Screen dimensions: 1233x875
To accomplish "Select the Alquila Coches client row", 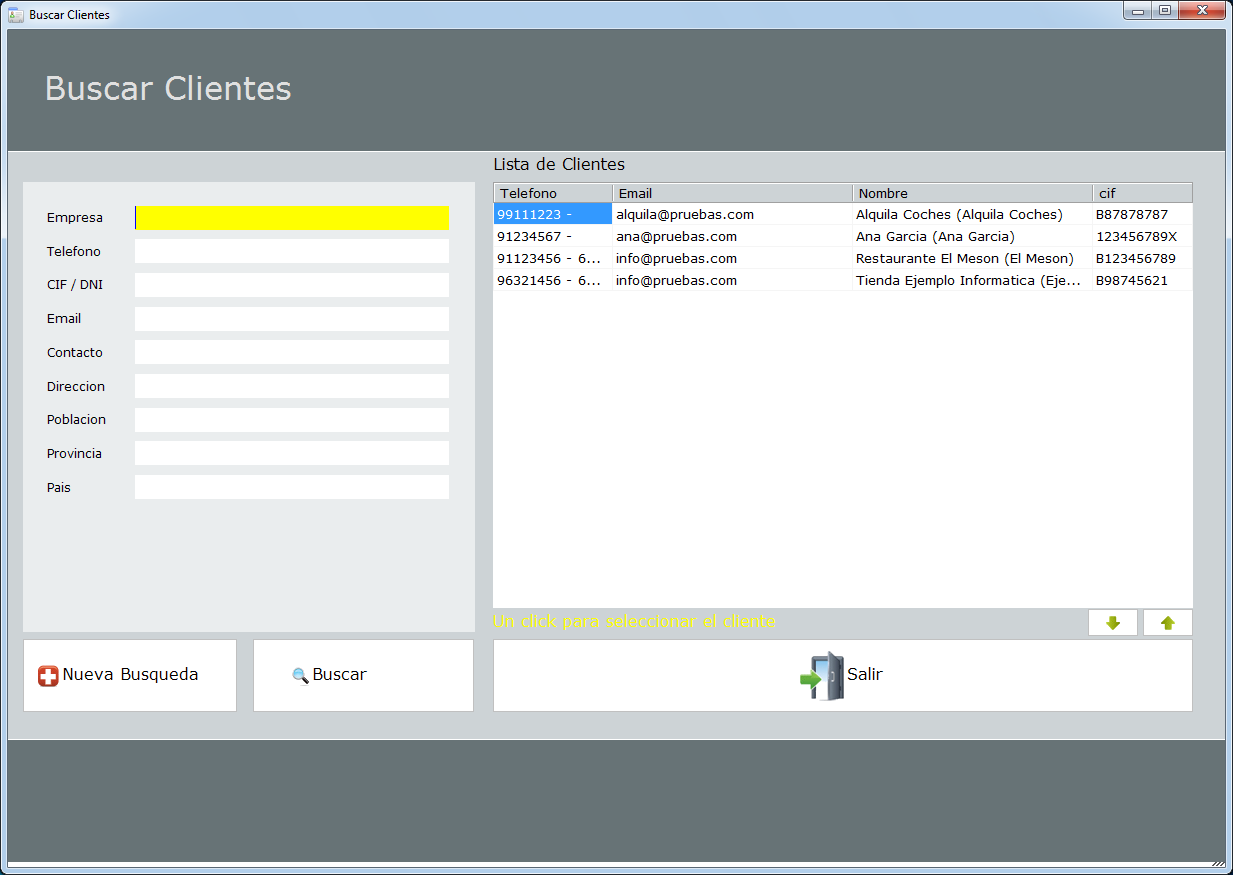I will tap(958, 215).
